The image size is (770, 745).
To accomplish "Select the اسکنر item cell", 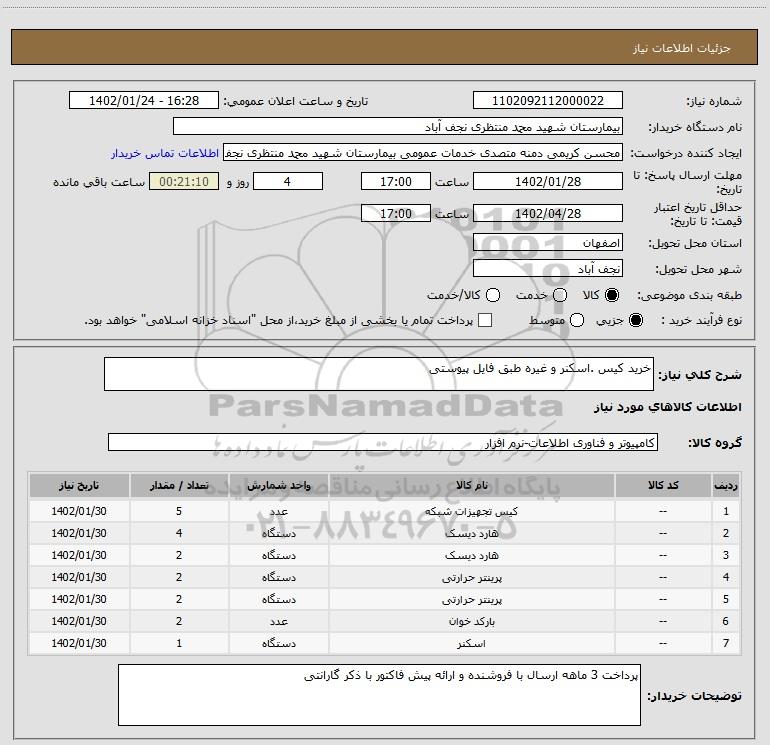I will pyautogui.click(x=471, y=643).
